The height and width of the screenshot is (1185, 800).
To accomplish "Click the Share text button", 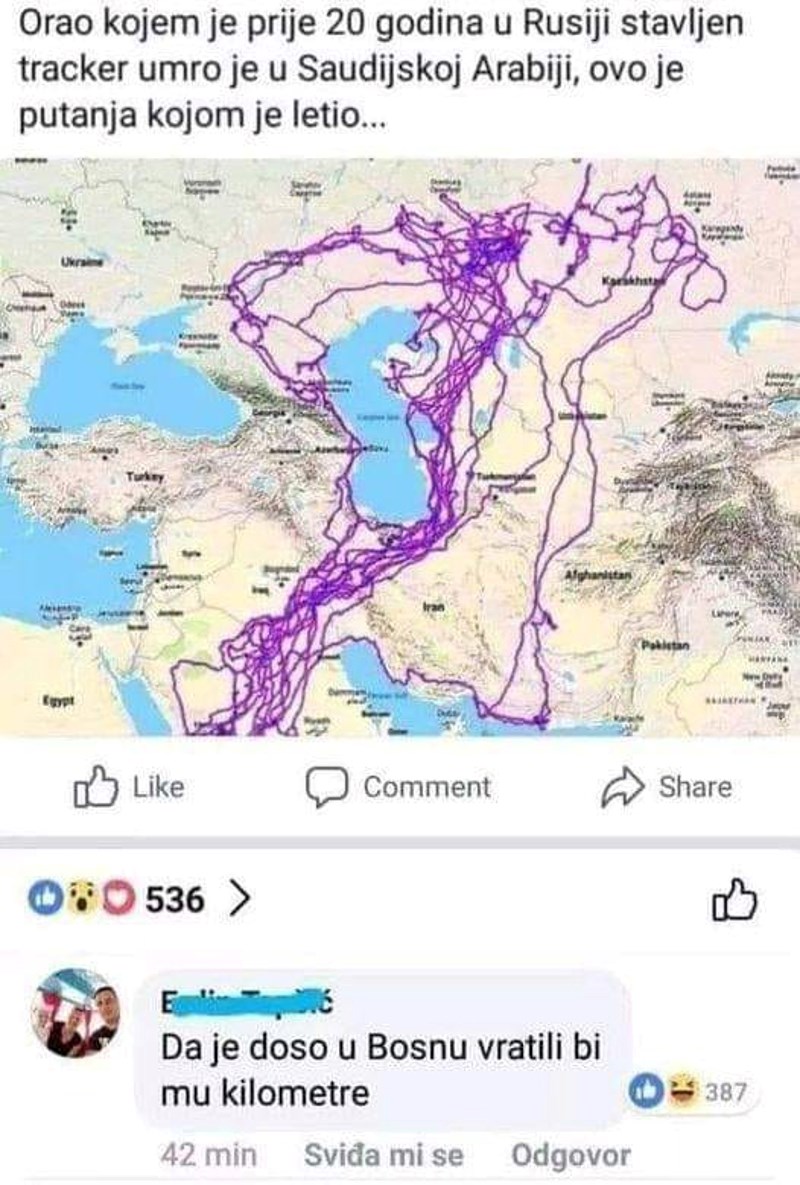I will (x=695, y=787).
